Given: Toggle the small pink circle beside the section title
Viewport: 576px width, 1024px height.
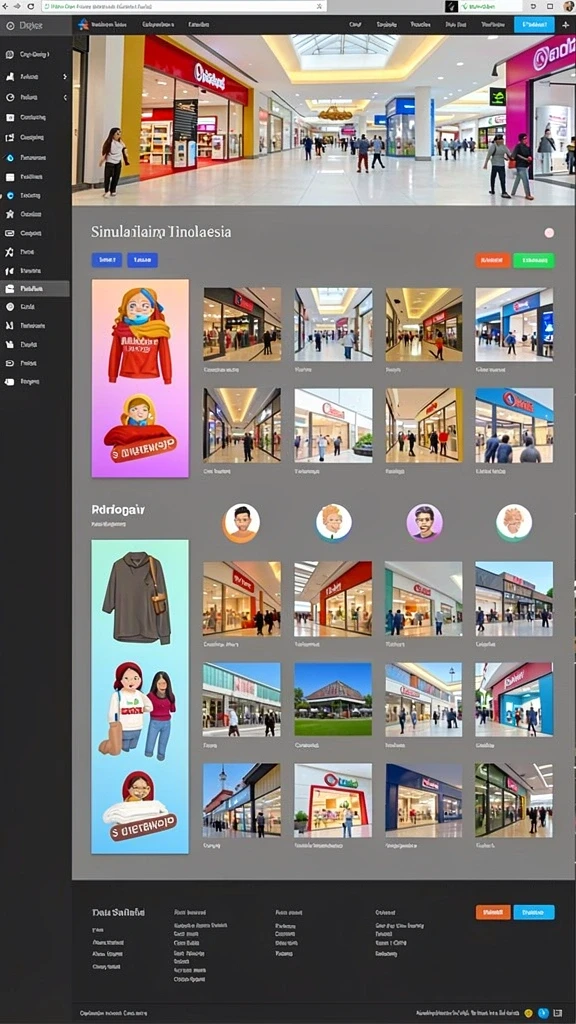Looking at the screenshot, I should pos(549,233).
